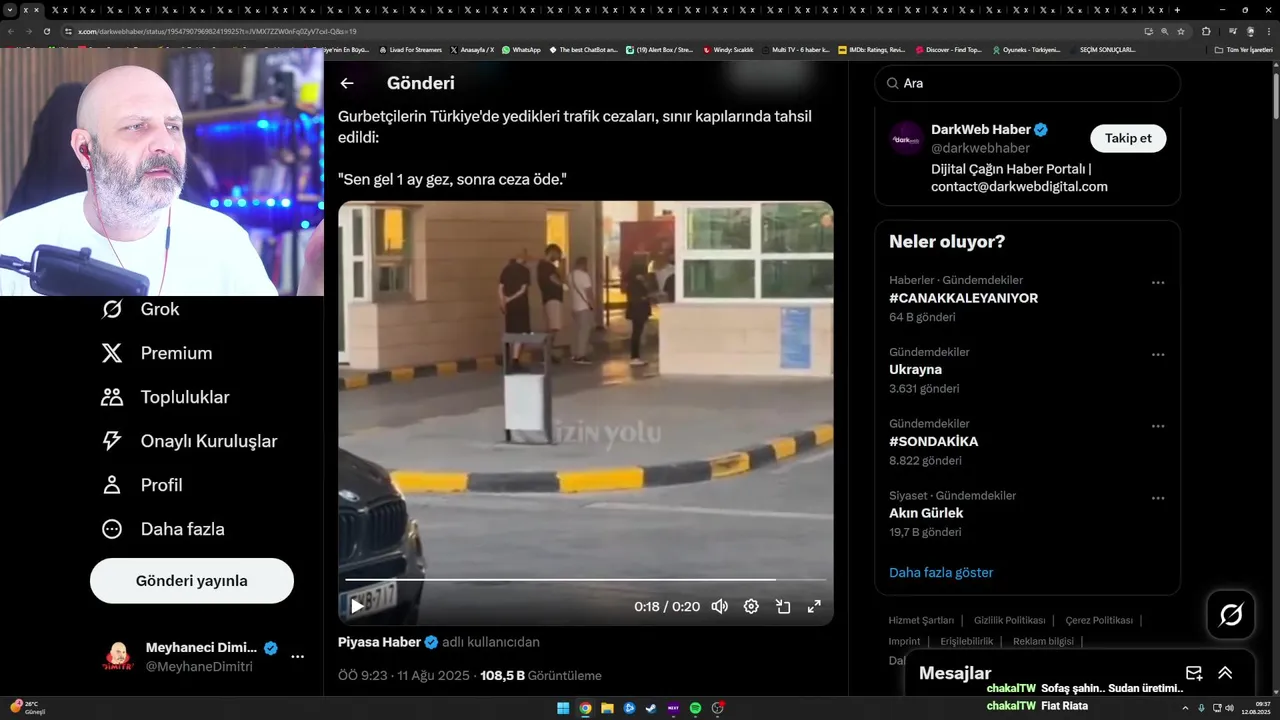The width and height of the screenshot is (1280, 720).
Task: Expand the video to fullscreen
Action: pyautogui.click(x=814, y=606)
